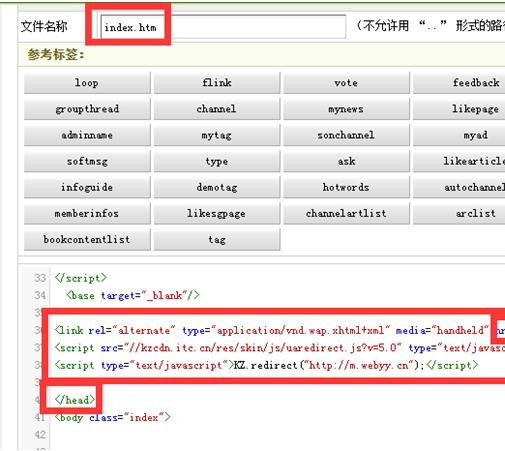This screenshot has height=451, width=505.
Task: Insert the loop tag
Action: click(87, 83)
